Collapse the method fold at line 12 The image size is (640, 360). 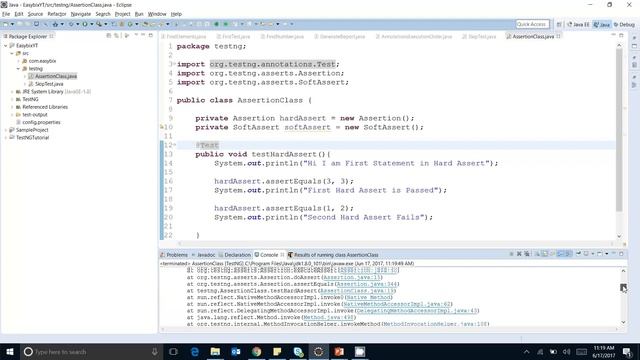click(x=175, y=145)
